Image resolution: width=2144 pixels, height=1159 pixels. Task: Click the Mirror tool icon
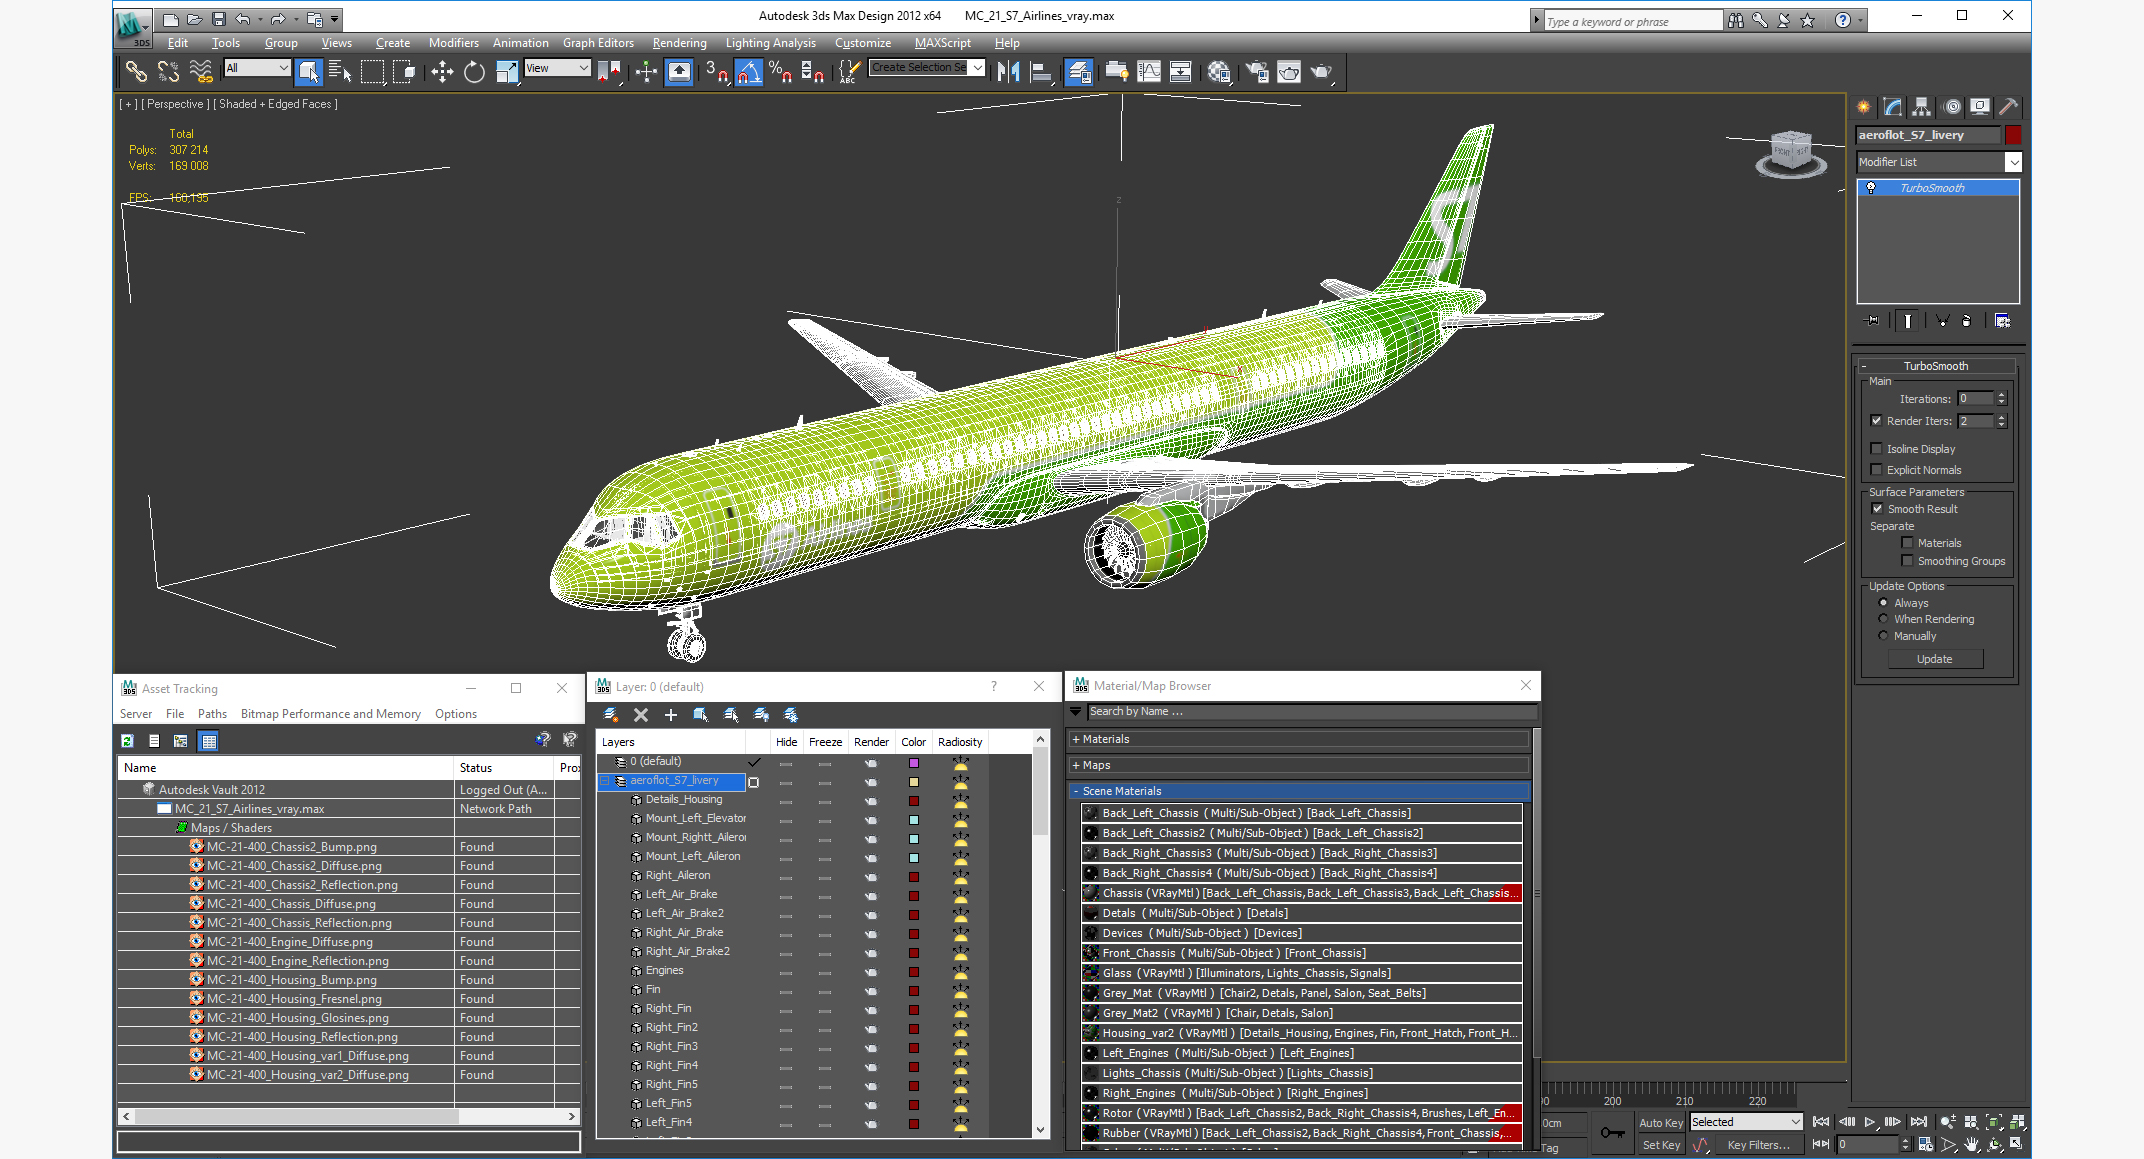pyautogui.click(x=1008, y=71)
